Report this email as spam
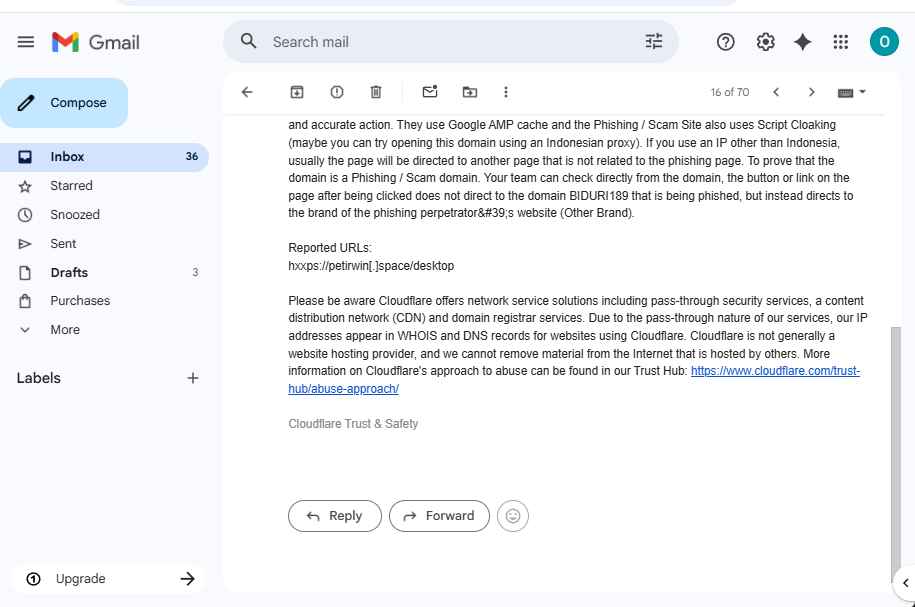Viewport: 915px width, 607px height. pos(337,92)
